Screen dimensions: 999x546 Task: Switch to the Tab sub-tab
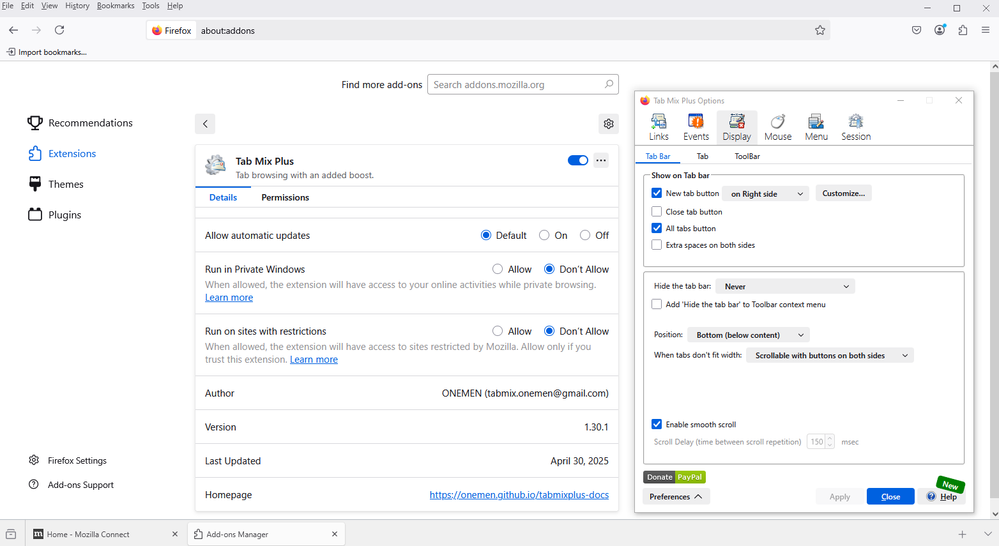click(702, 156)
